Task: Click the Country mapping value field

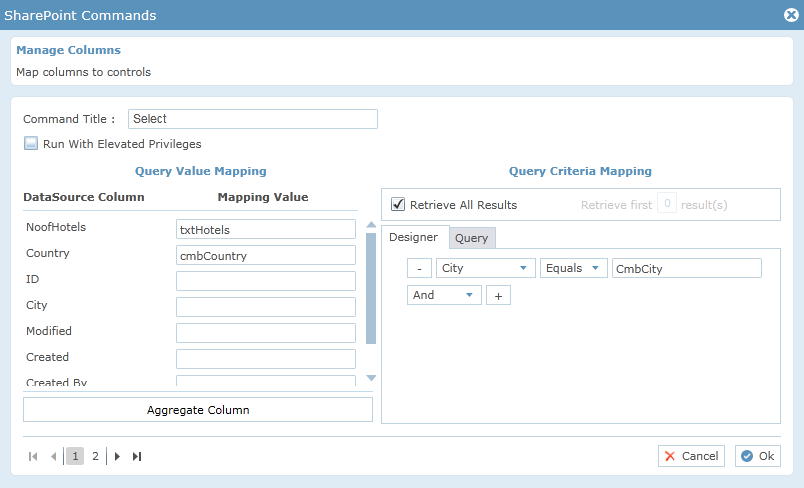Action: [266, 255]
